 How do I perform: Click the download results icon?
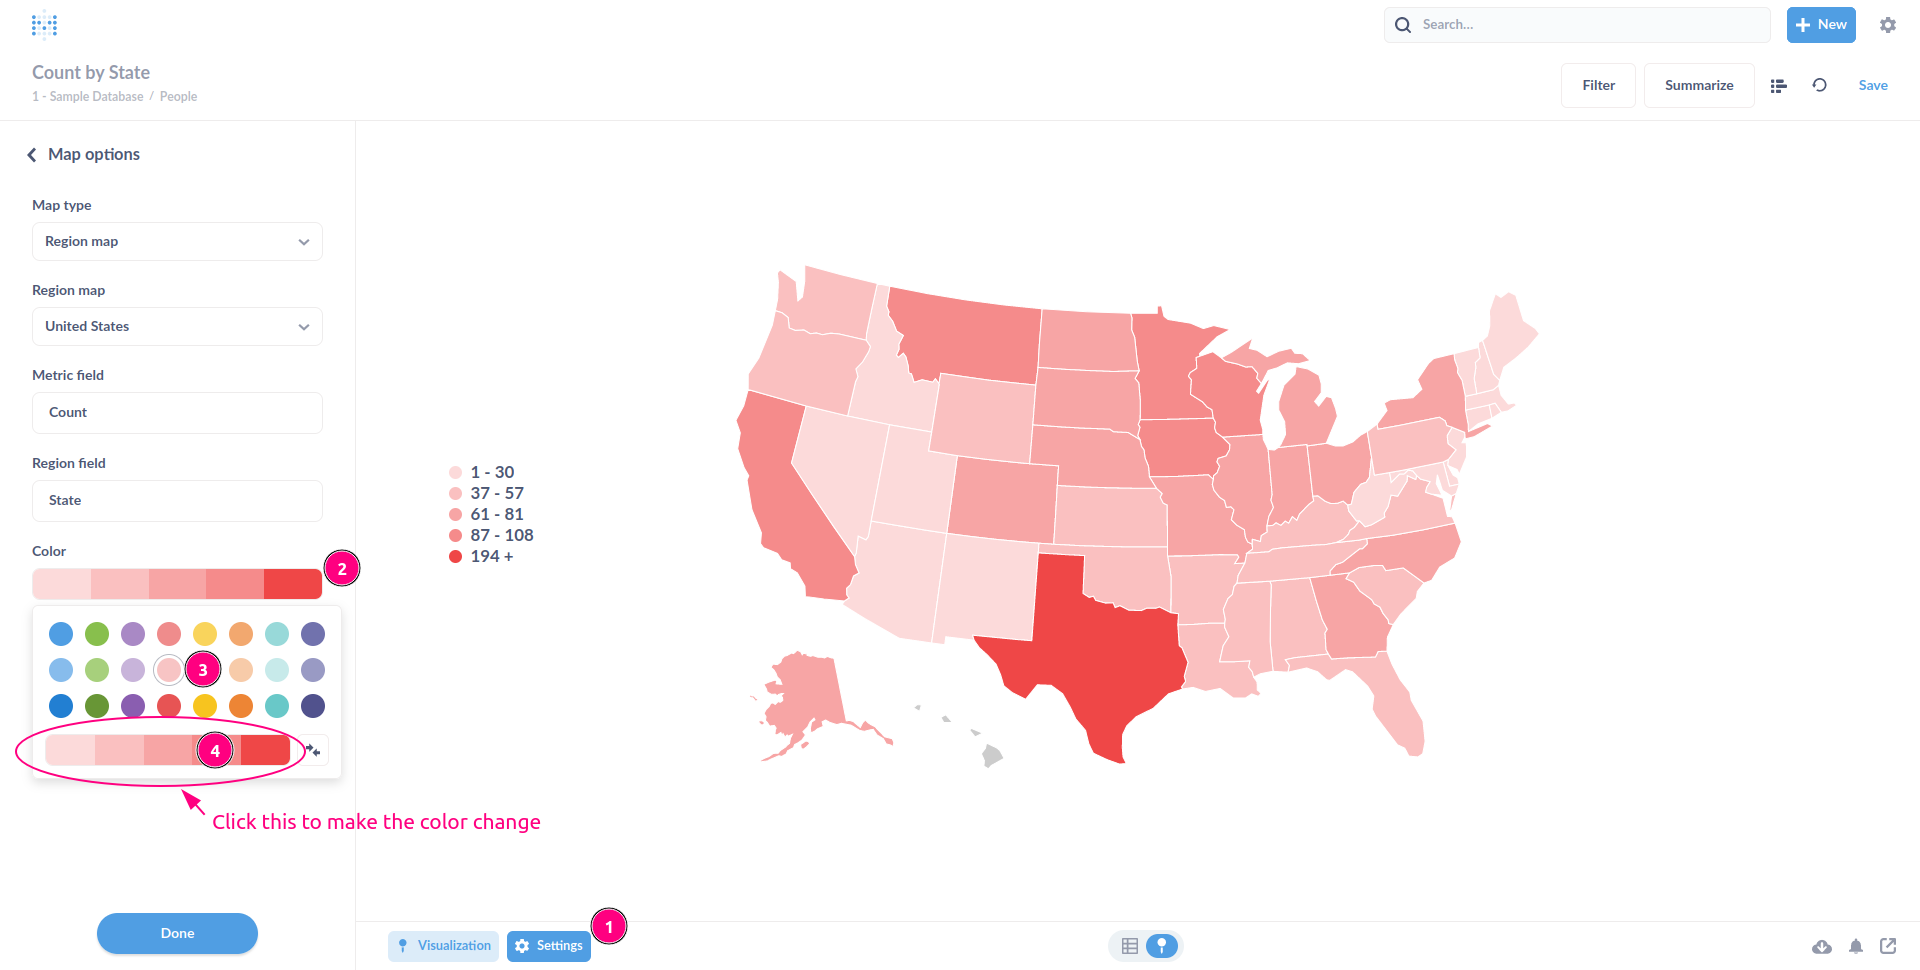click(1823, 946)
